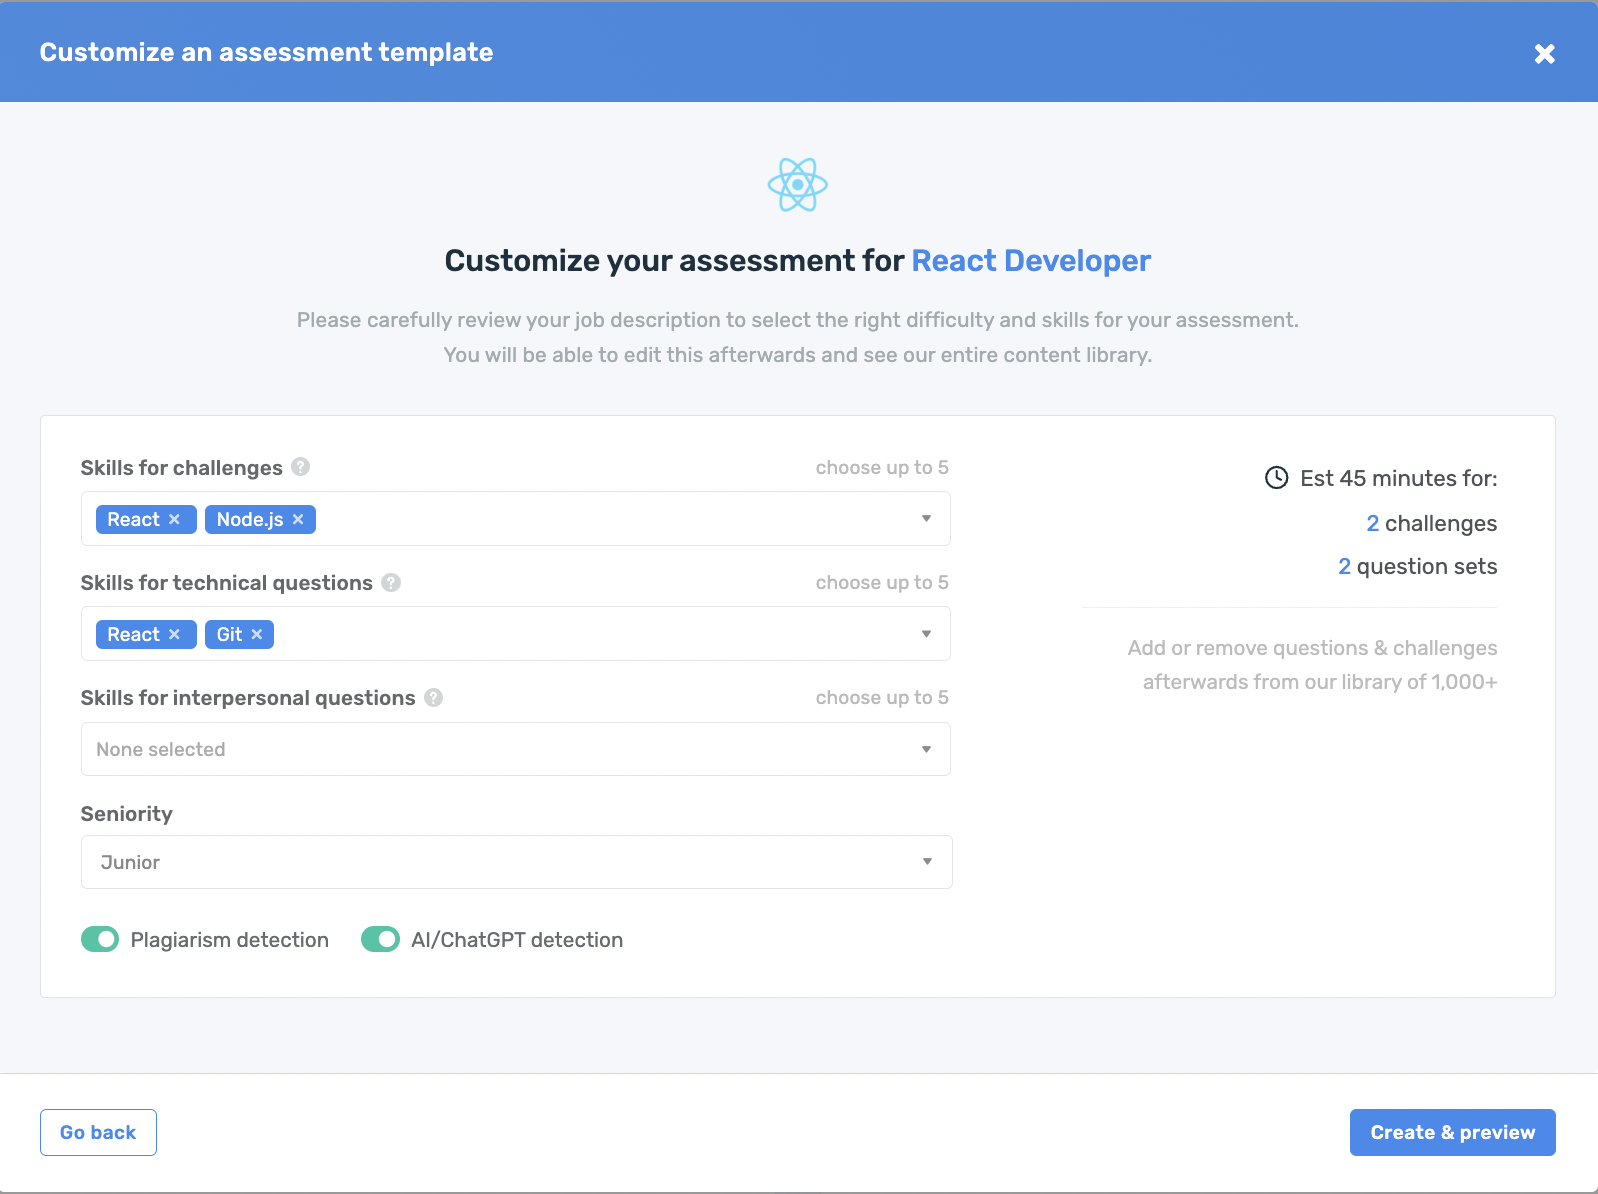Click the React atom logo icon
Image resolution: width=1598 pixels, height=1194 pixels.
797,185
